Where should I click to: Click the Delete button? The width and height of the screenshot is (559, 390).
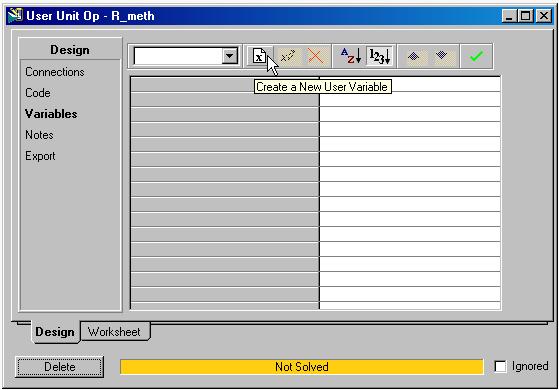coord(60,366)
